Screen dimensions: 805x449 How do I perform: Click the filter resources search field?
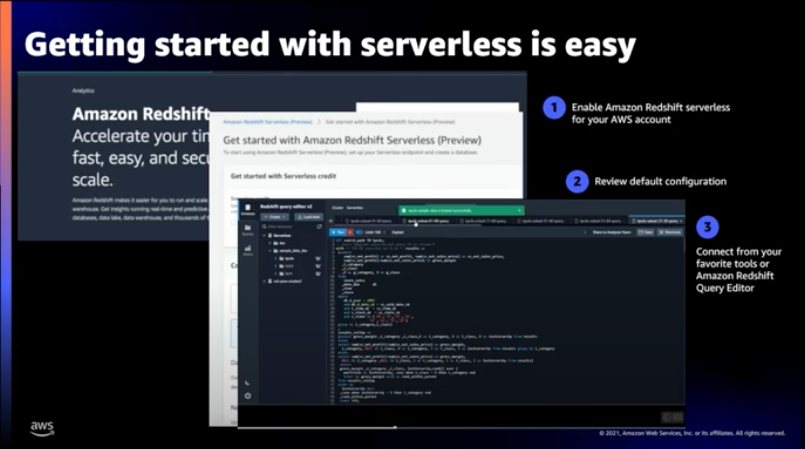point(289,226)
